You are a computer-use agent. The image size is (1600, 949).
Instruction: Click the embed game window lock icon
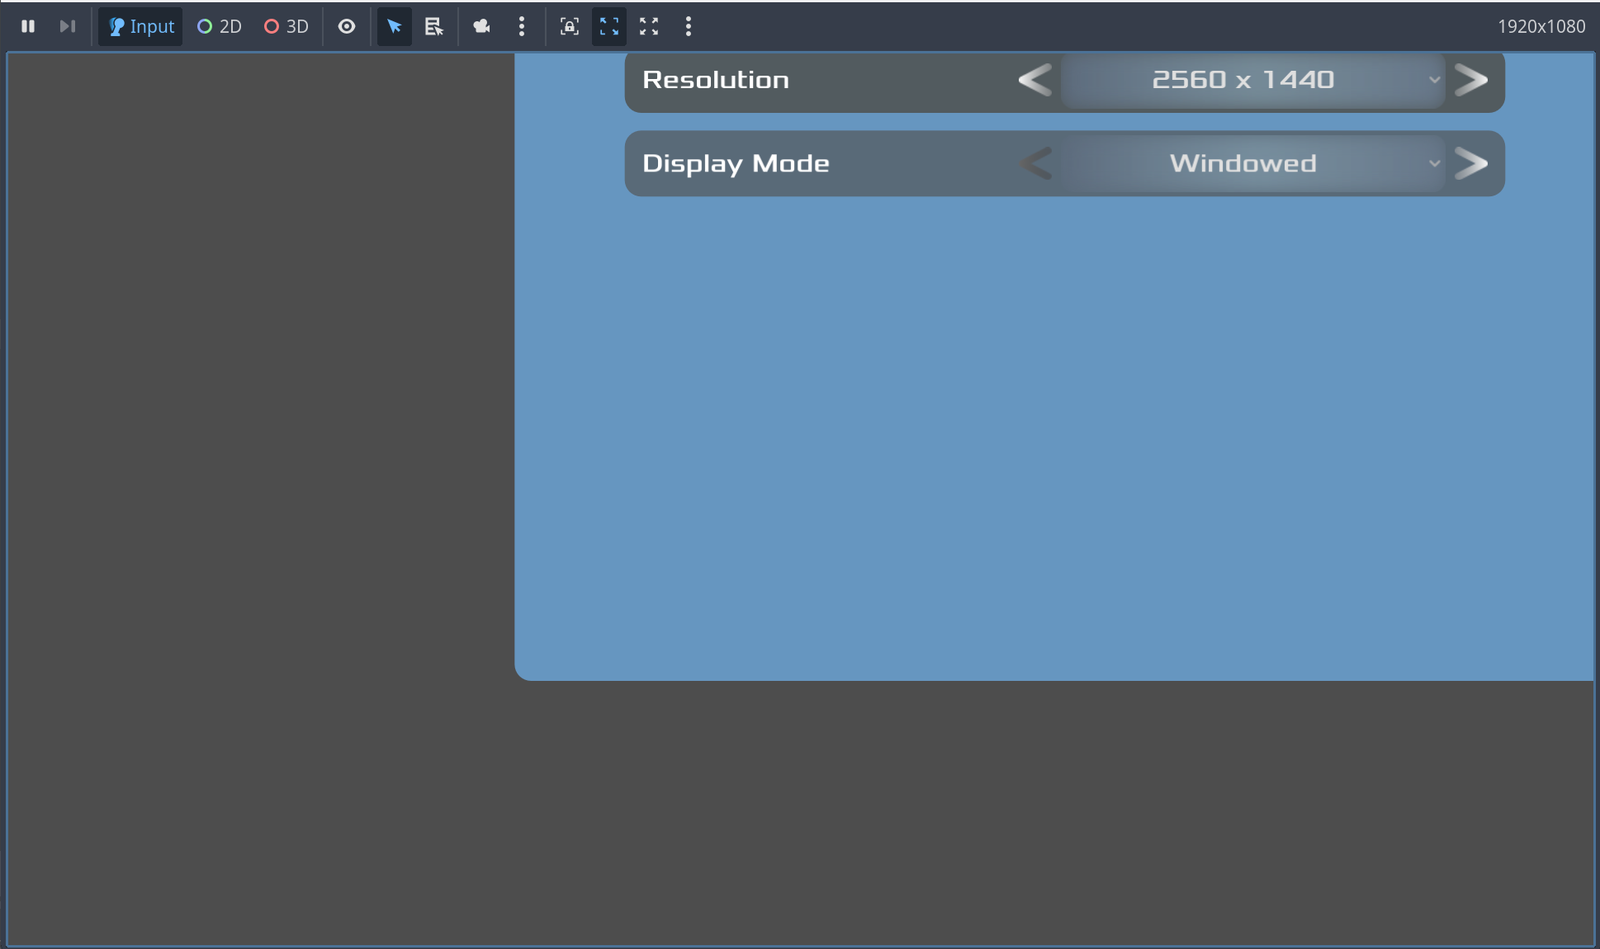[x=569, y=27]
